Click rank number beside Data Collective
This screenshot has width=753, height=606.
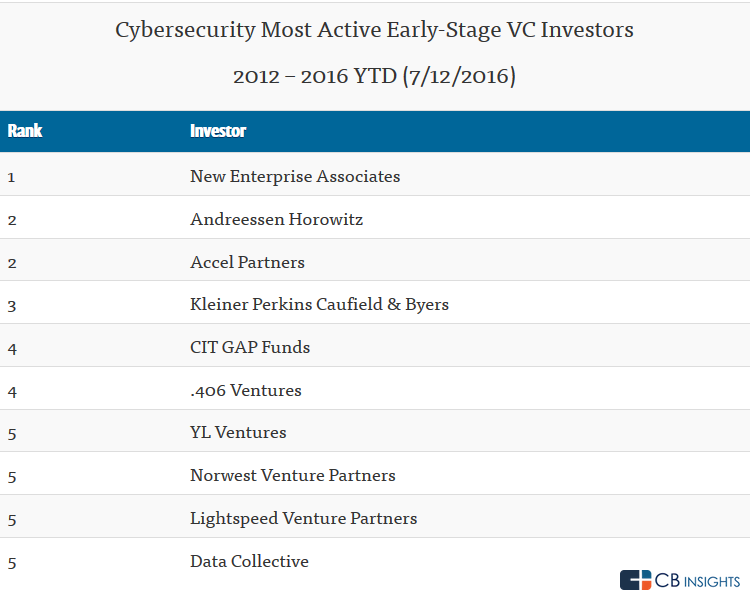(12, 562)
